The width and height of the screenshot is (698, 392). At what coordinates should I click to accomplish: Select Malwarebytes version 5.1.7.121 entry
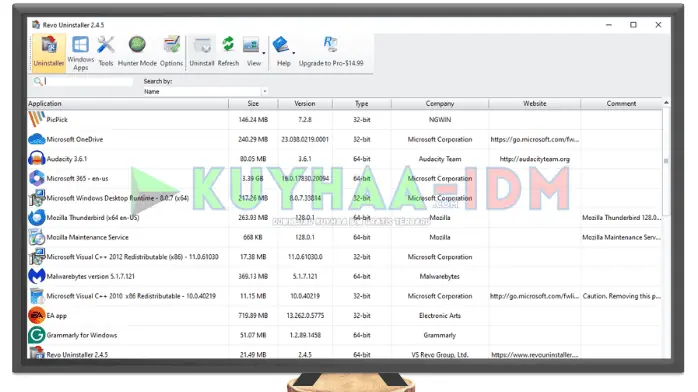(90, 276)
